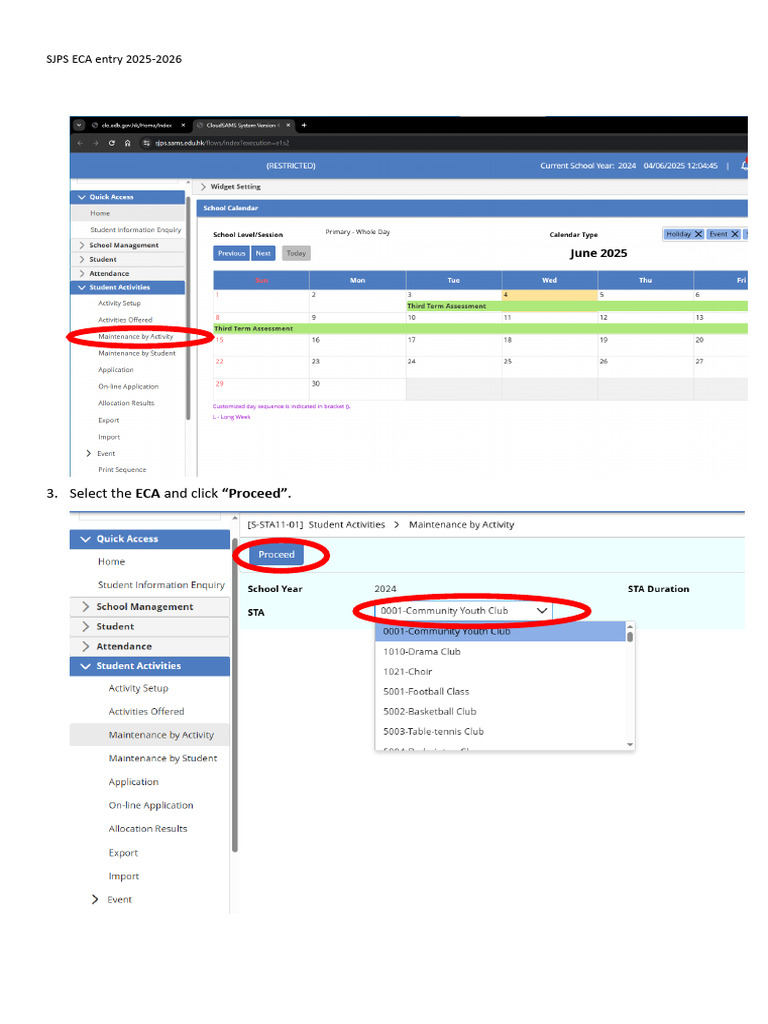
Task: Switch to the CloudSAMS System Version tab
Action: click(x=243, y=125)
